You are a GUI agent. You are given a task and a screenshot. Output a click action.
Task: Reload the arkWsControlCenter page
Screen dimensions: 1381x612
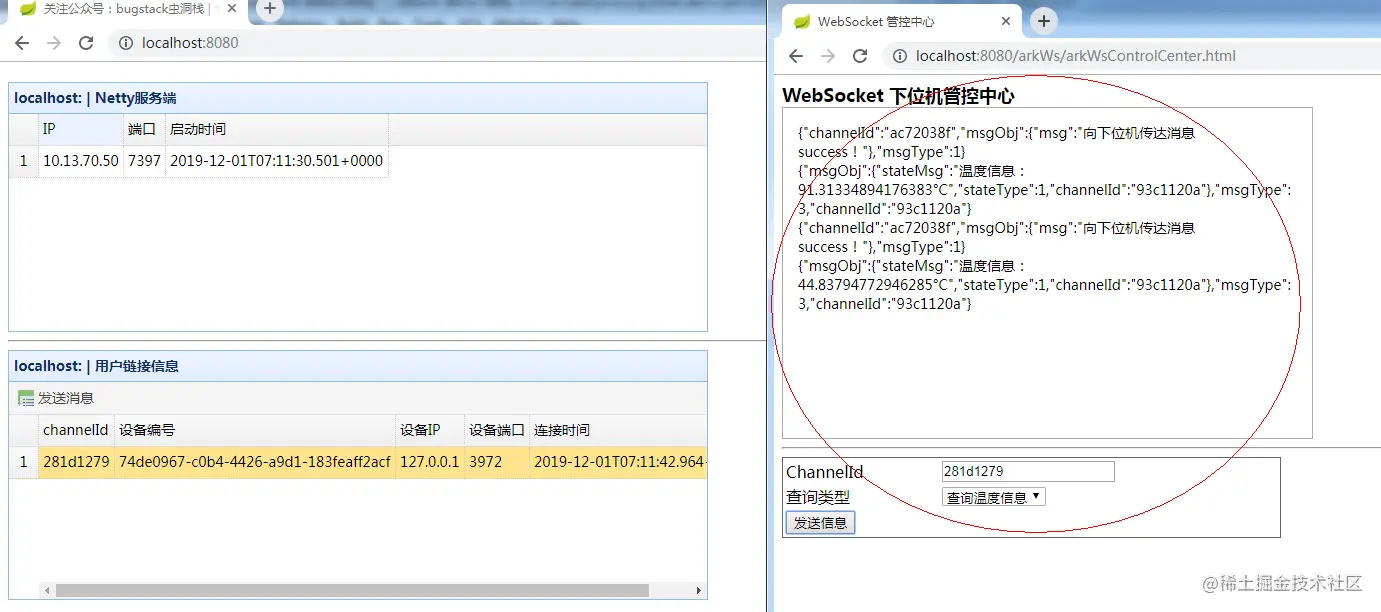click(x=860, y=56)
